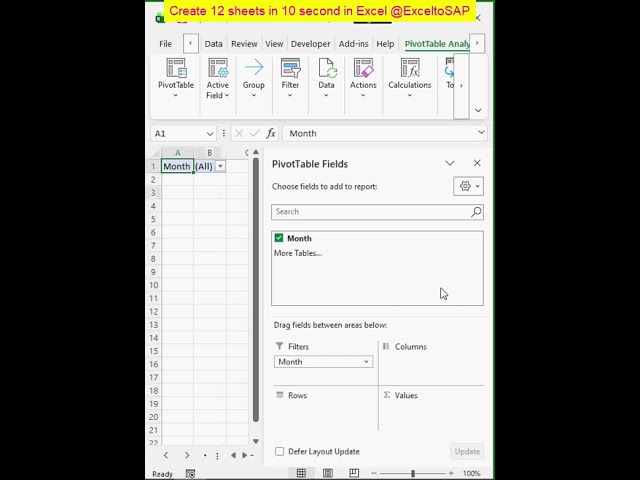Screen dimensions: 640x480
Task: Click the confirm entry checkmark icon
Action: click(x=255, y=133)
